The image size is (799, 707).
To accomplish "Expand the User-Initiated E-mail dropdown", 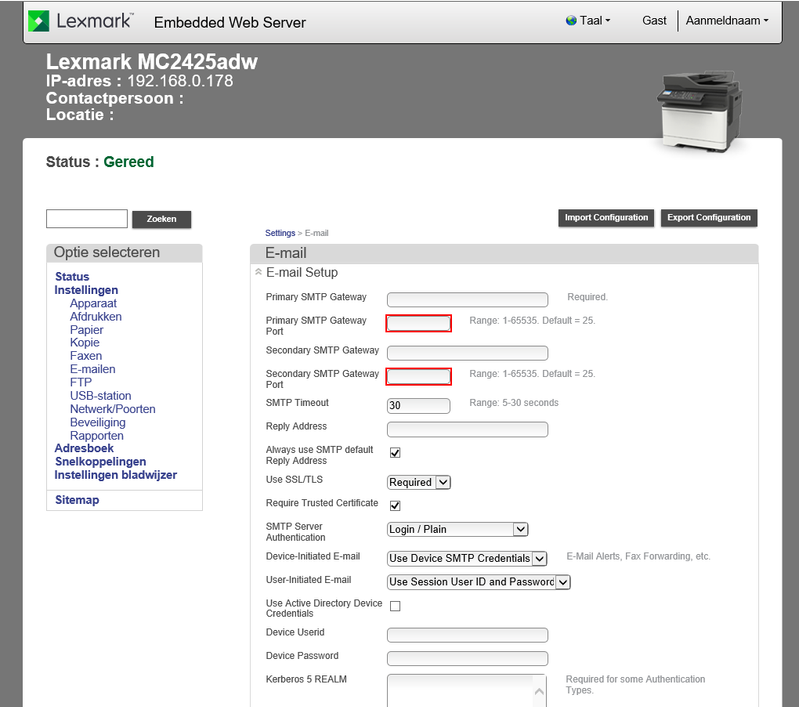I will (478, 581).
